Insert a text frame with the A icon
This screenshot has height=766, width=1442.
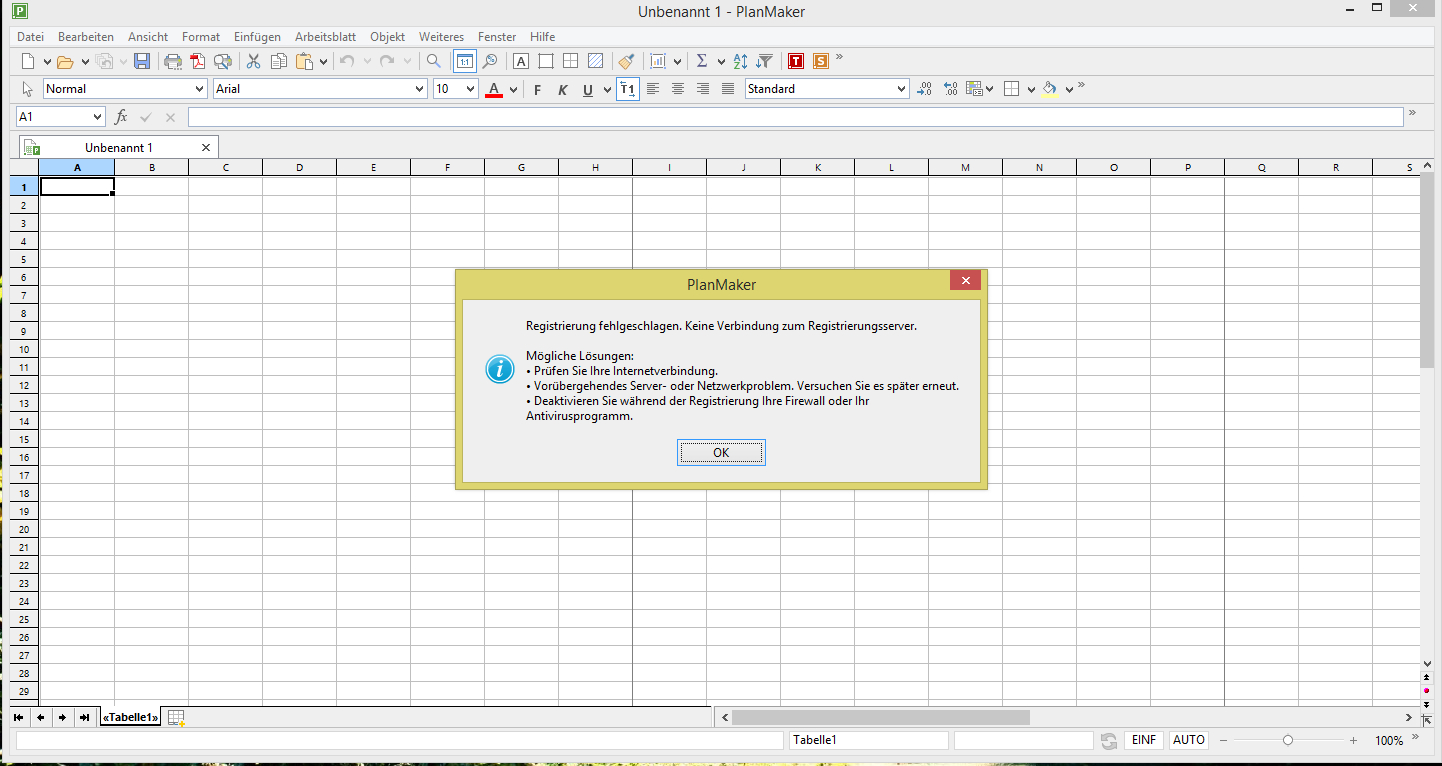point(520,62)
